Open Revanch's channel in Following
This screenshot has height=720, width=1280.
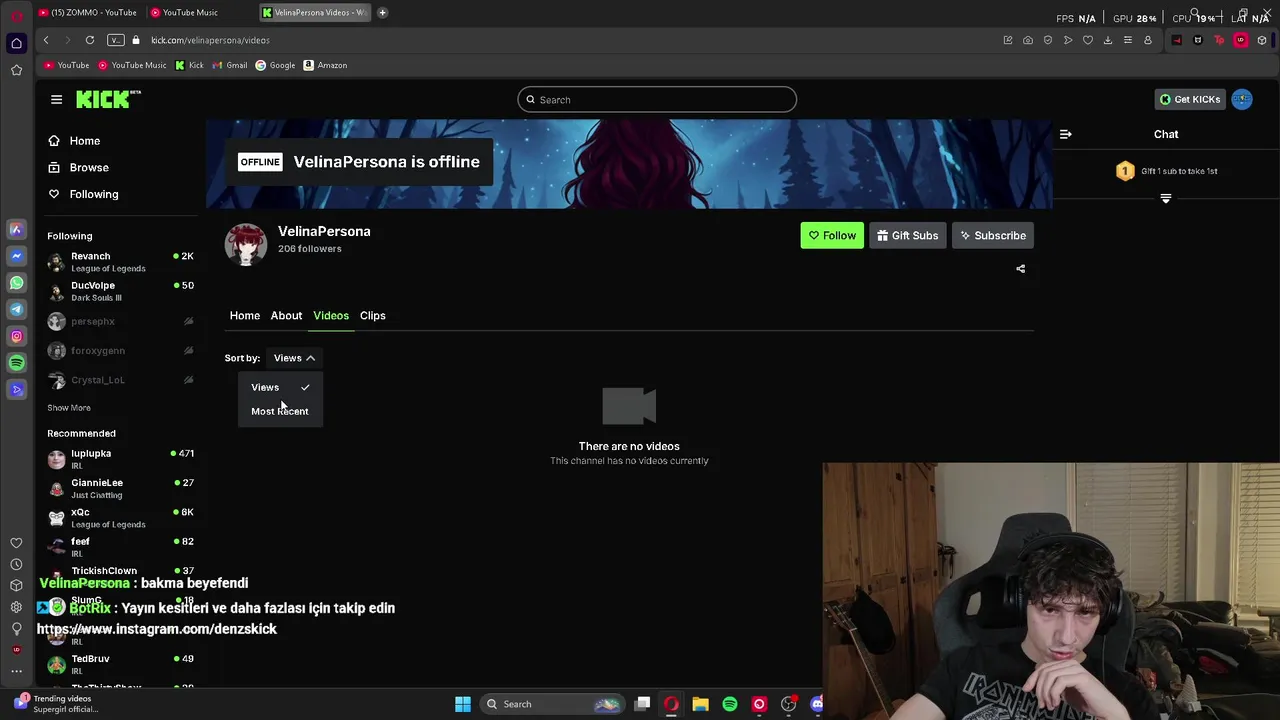120,262
